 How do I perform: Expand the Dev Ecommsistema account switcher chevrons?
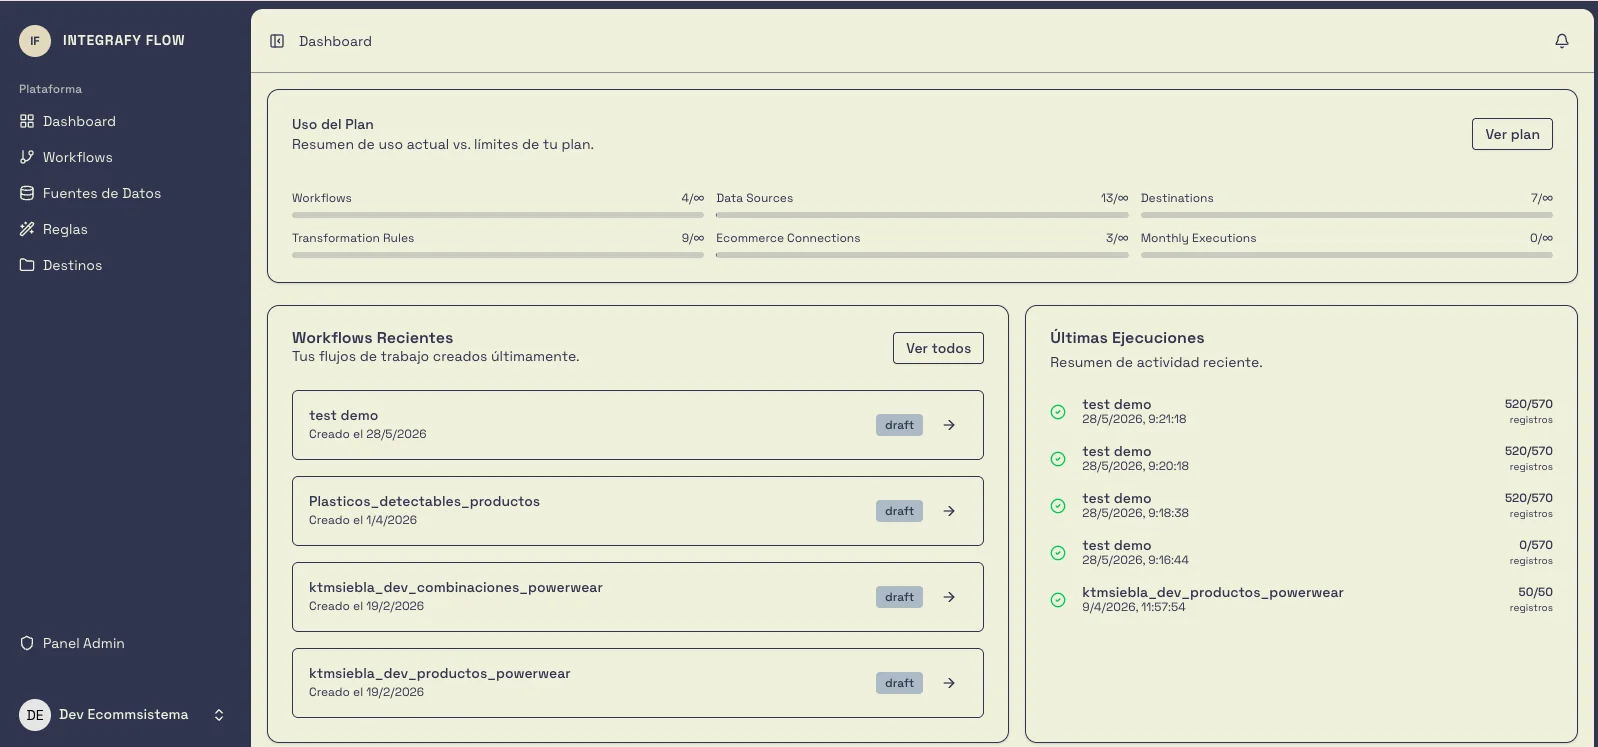pyautogui.click(x=219, y=715)
